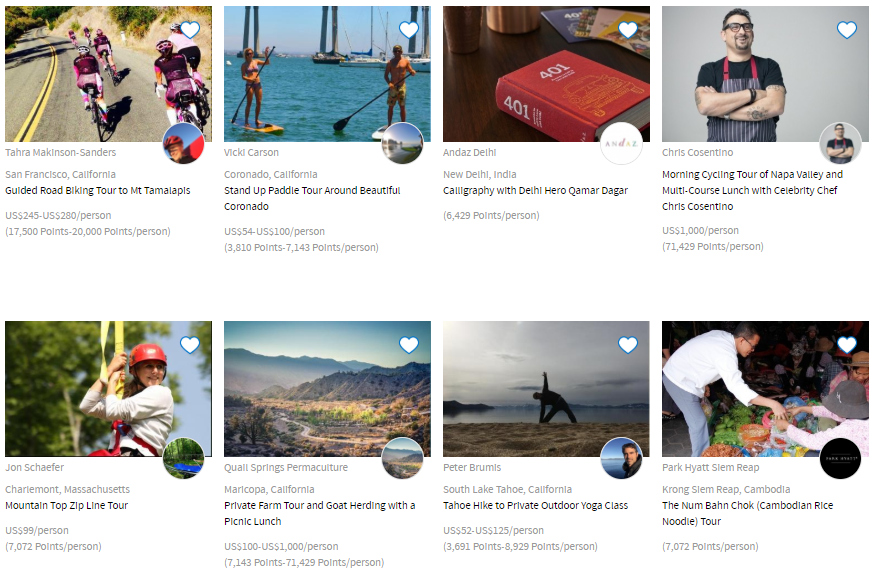View Chris Cosentino's profile picture

840,143
